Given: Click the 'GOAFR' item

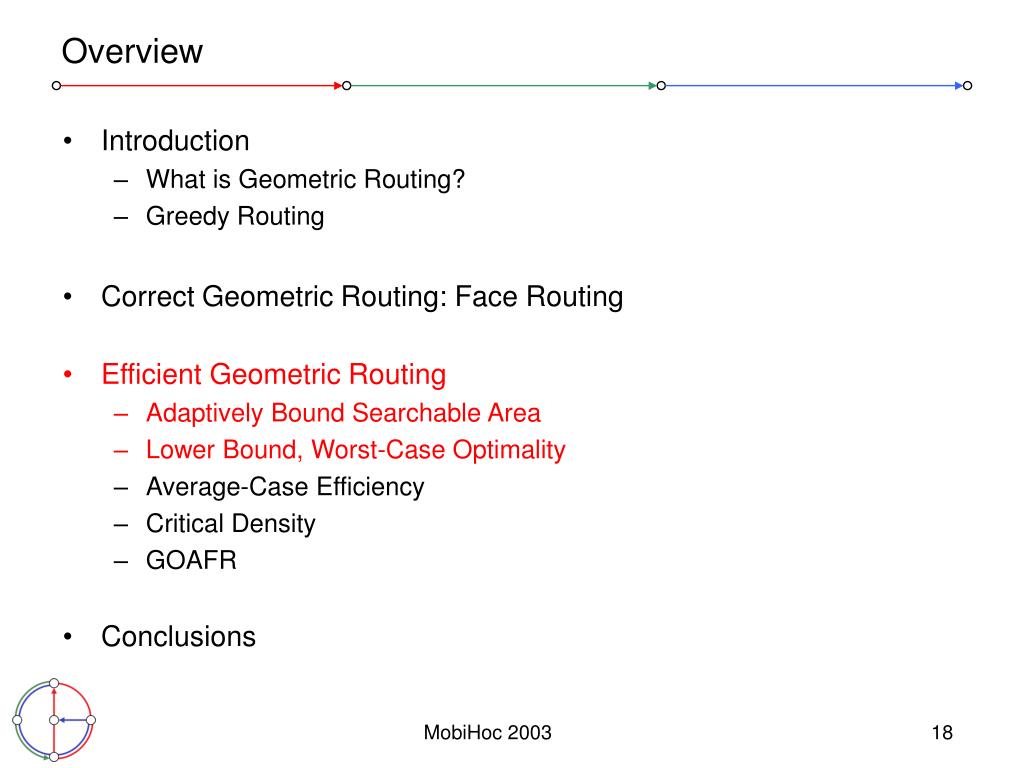Looking at the screenshot, I should [191, 560].
